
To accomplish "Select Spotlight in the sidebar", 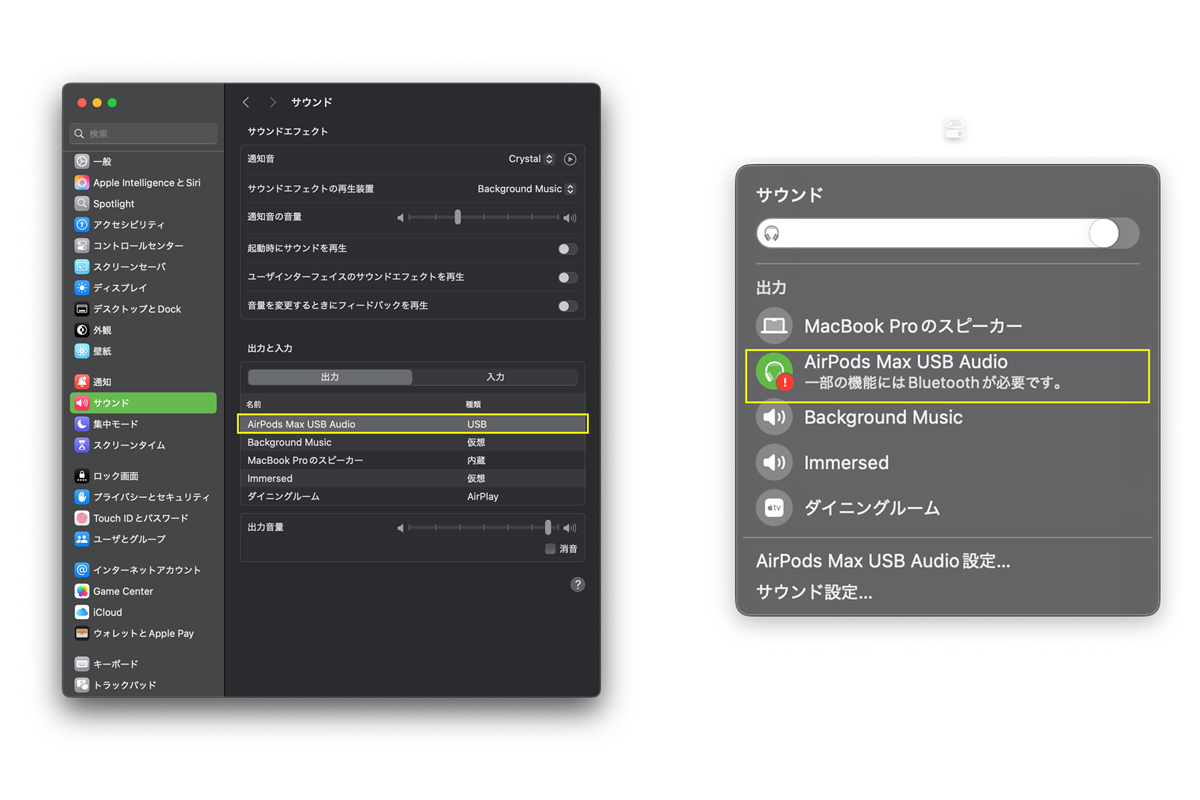I will coord(143,204).
